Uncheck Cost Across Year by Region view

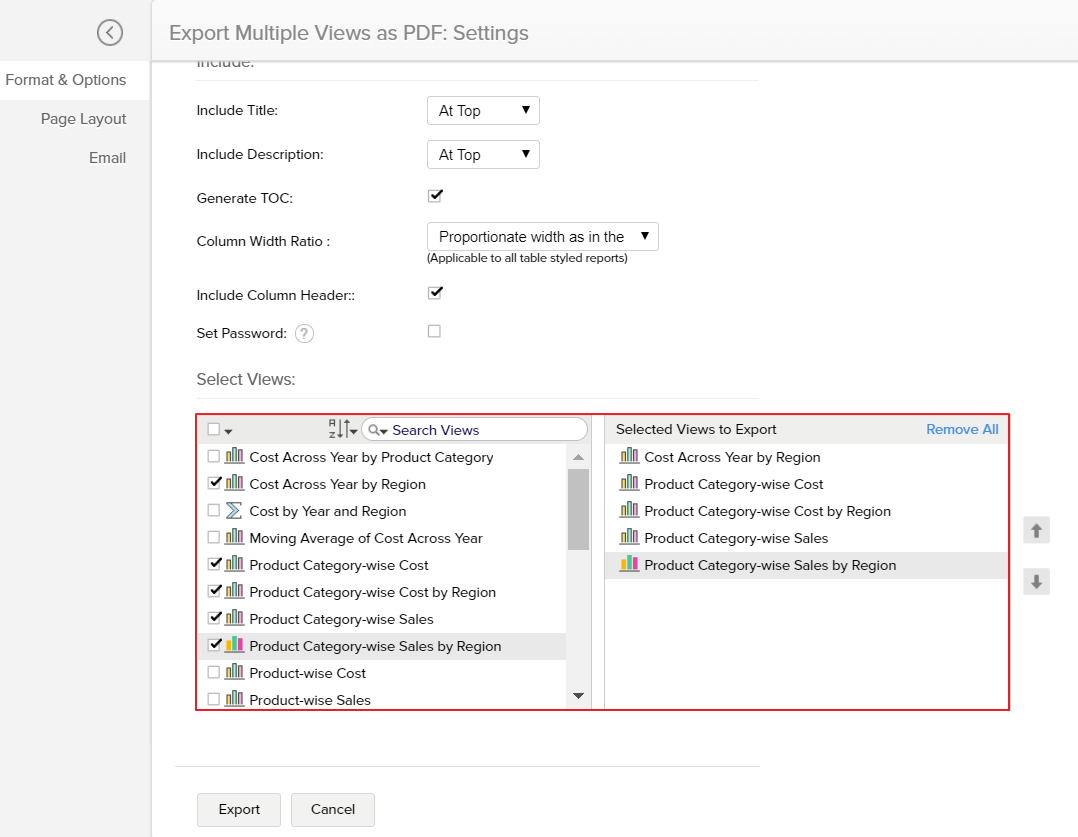214,484
